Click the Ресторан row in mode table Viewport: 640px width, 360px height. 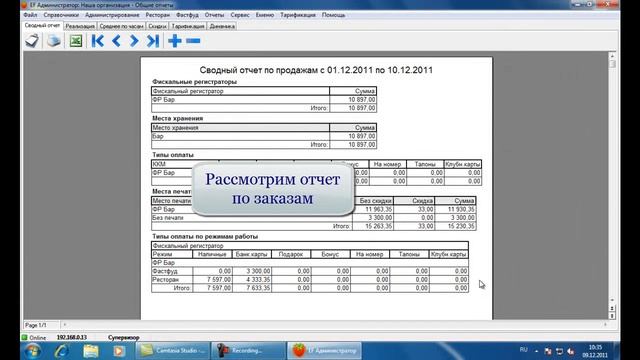(x=310, y=280)
